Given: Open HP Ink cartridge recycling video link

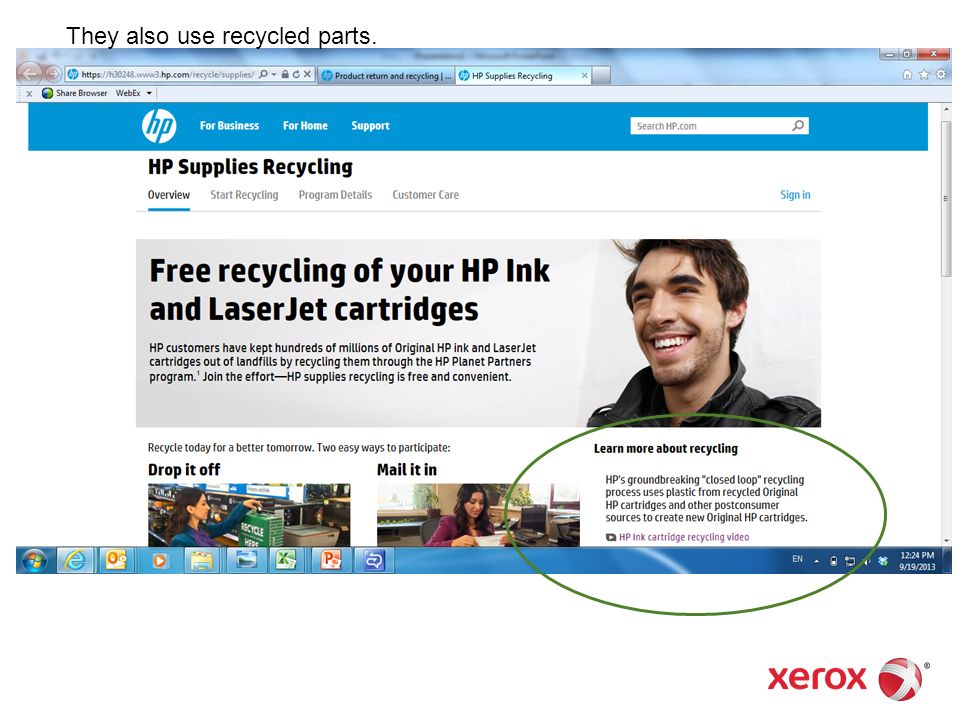Looking at the screenshot, I should coord(684,537).
